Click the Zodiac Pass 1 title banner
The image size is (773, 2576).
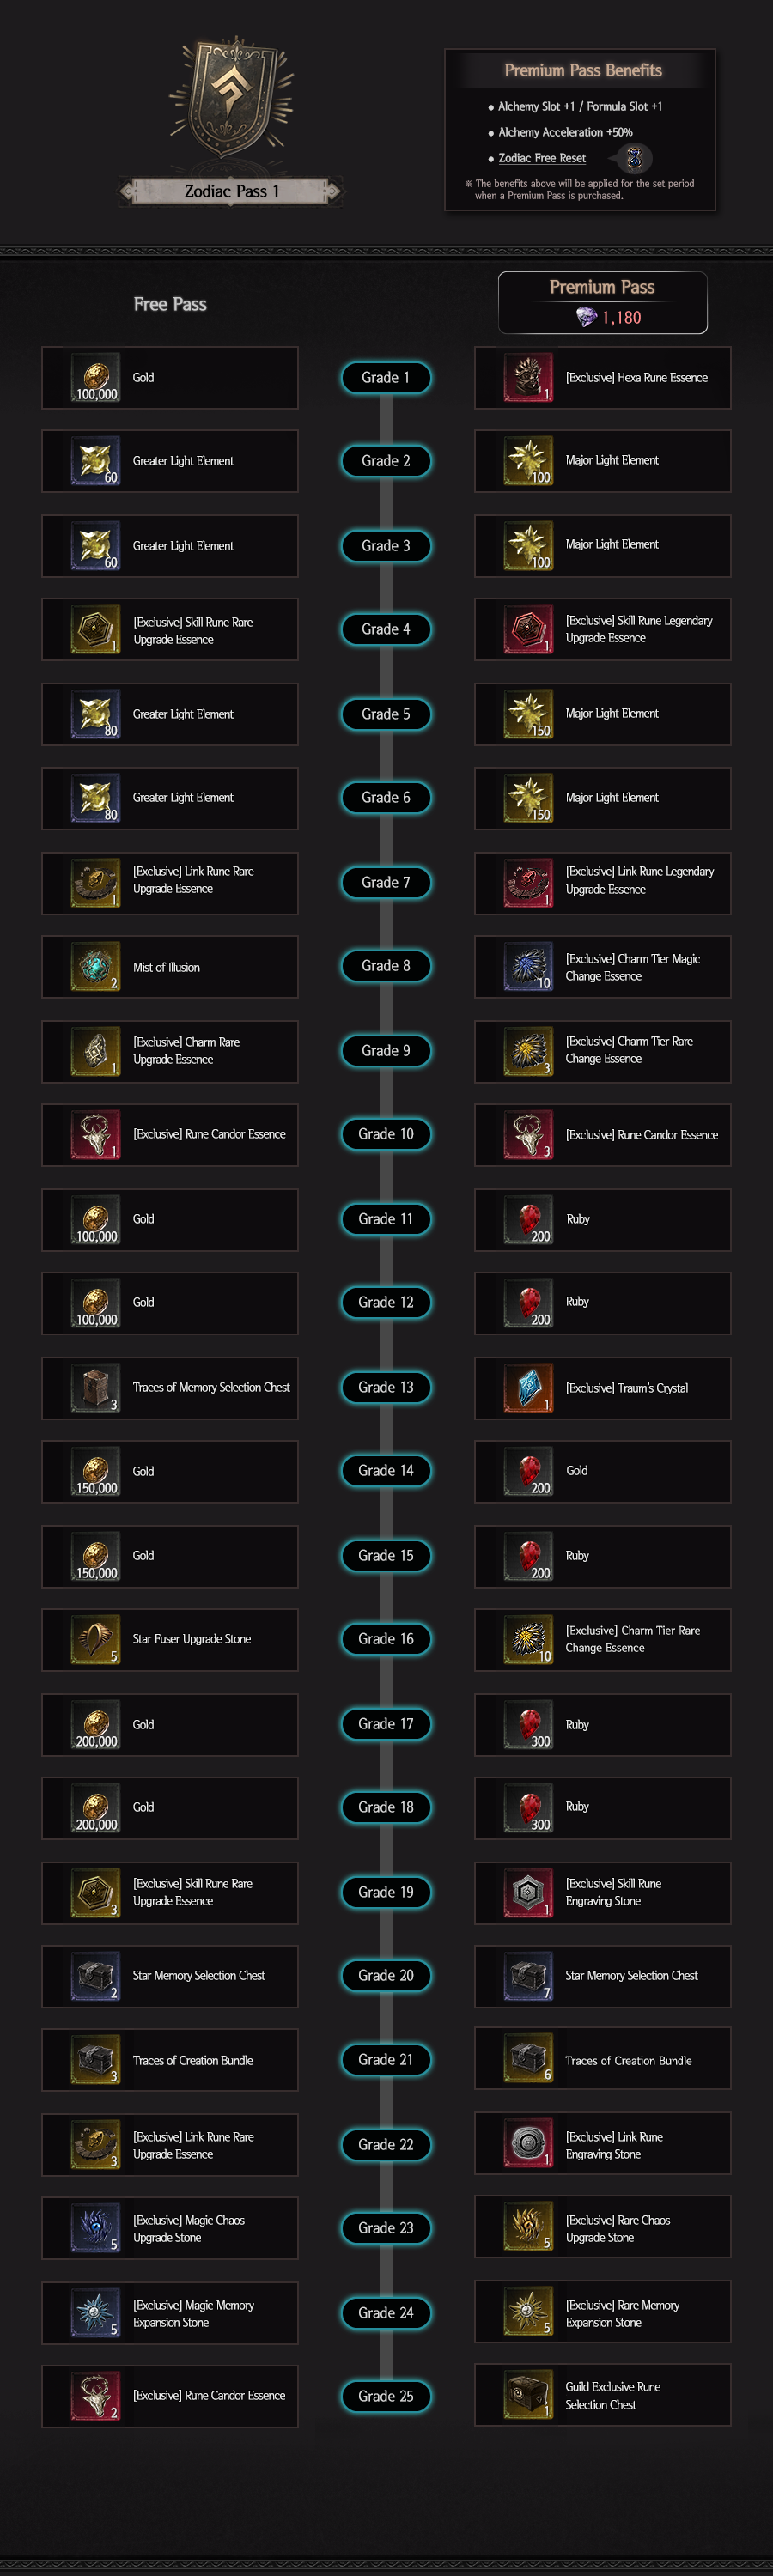[231, 191]
